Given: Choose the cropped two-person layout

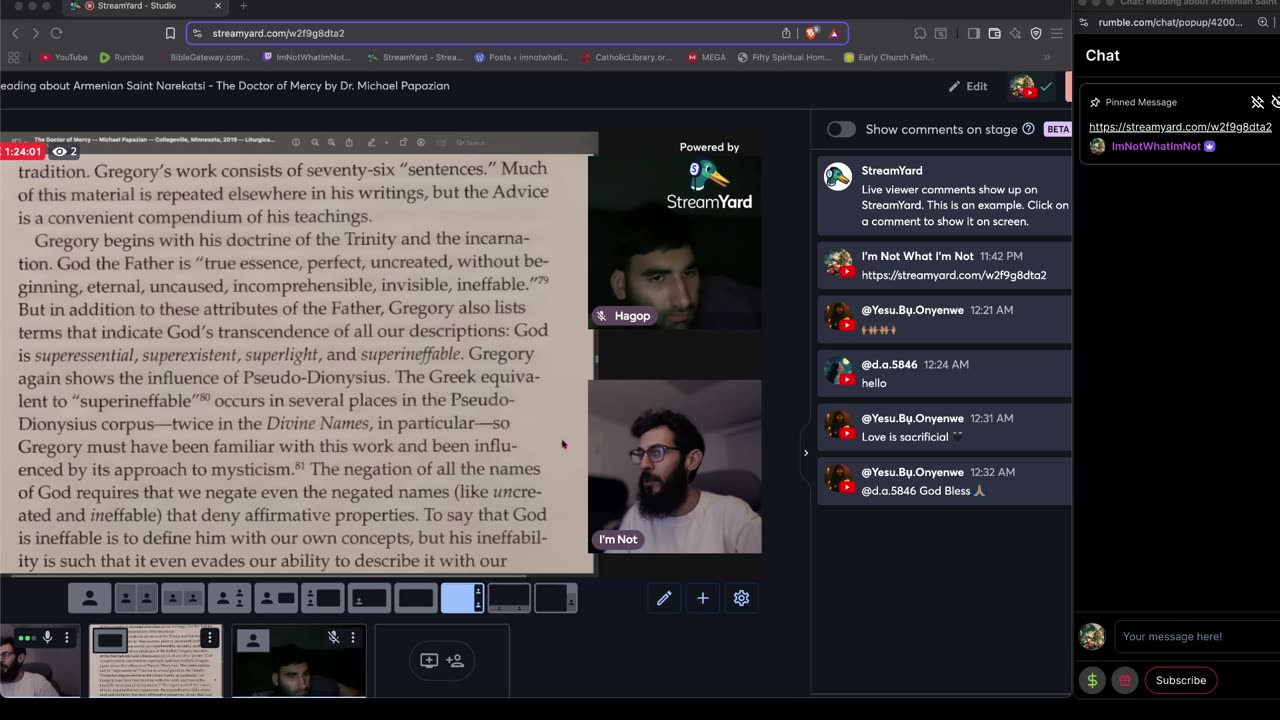Looking at the screenshot, I should [x=182, y=598].
